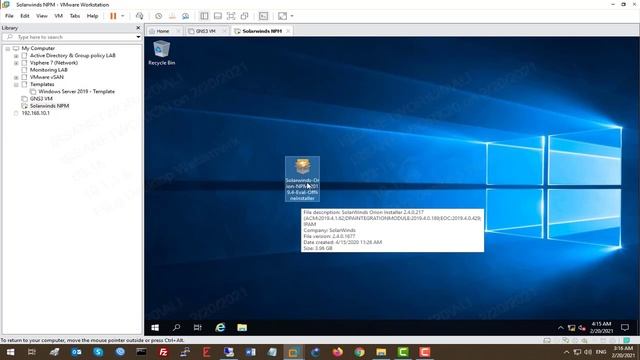640x360 pixels.
Task: Open the snapshot manager
Action: (x=185, y=16)
